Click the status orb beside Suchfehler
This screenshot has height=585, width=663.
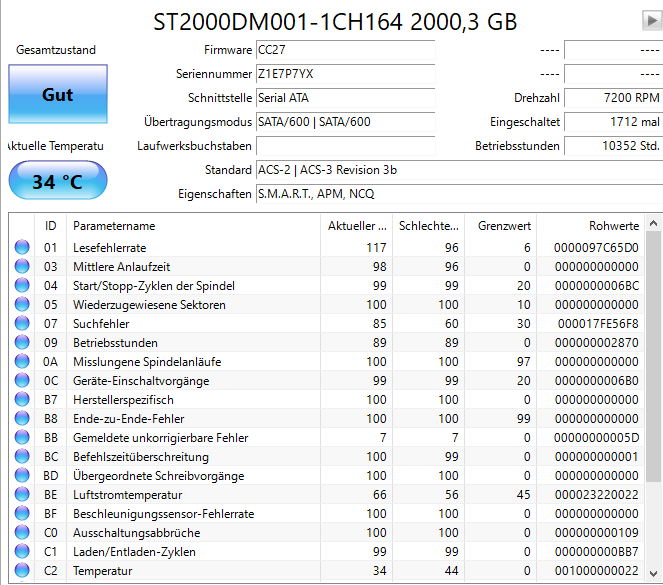[x=22, y=323]
